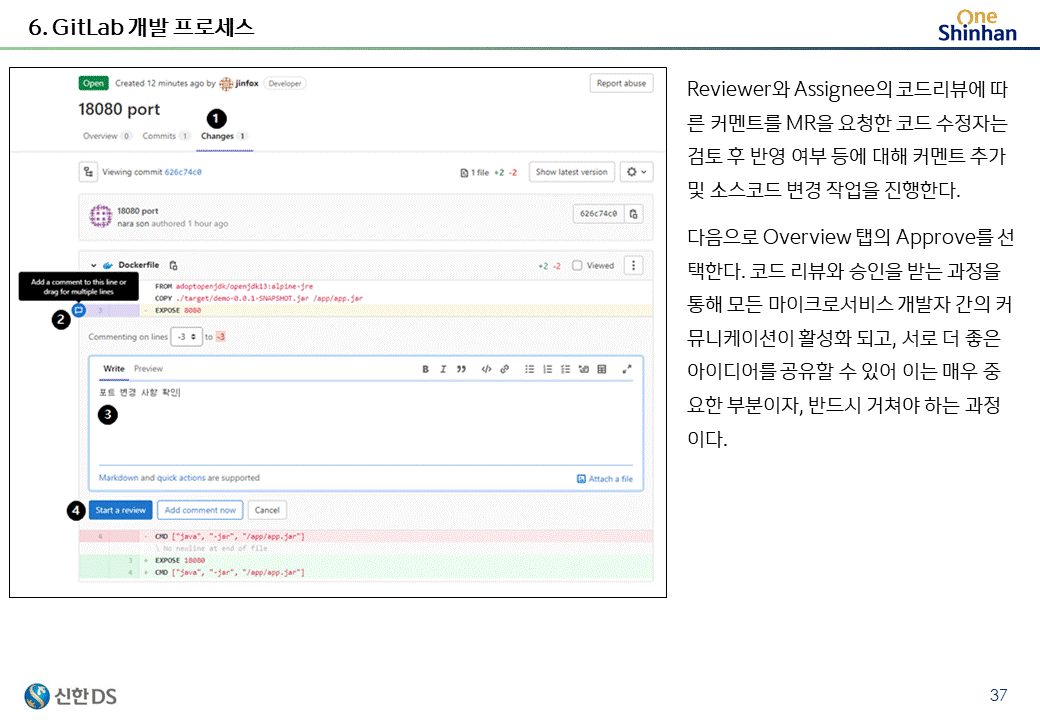Click the 626c74c0 commit SHA button
1040x720 pixels.
[x=598, y=213]
